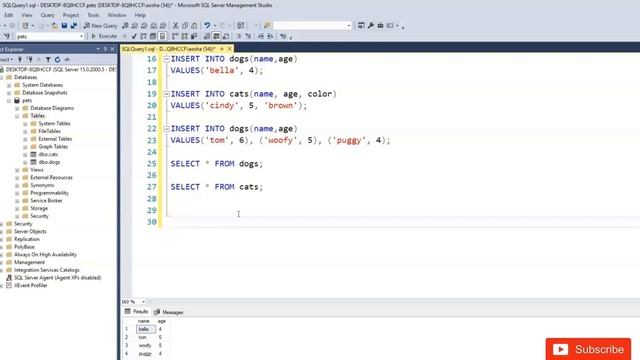Screen dimensions: 640x360
Task: Switch to the Messages tab
Action: click(169, 312)
